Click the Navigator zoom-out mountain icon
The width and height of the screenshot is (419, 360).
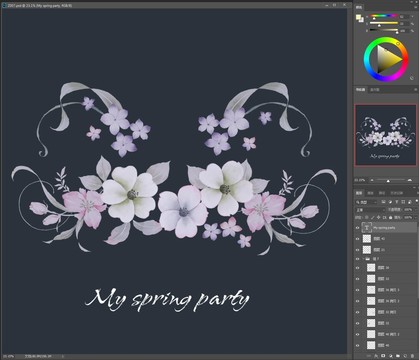372,180
